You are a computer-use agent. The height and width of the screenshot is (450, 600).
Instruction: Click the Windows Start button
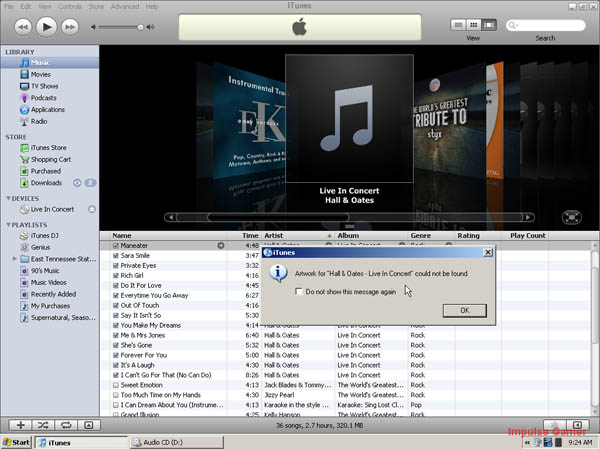tap(16, 442)
